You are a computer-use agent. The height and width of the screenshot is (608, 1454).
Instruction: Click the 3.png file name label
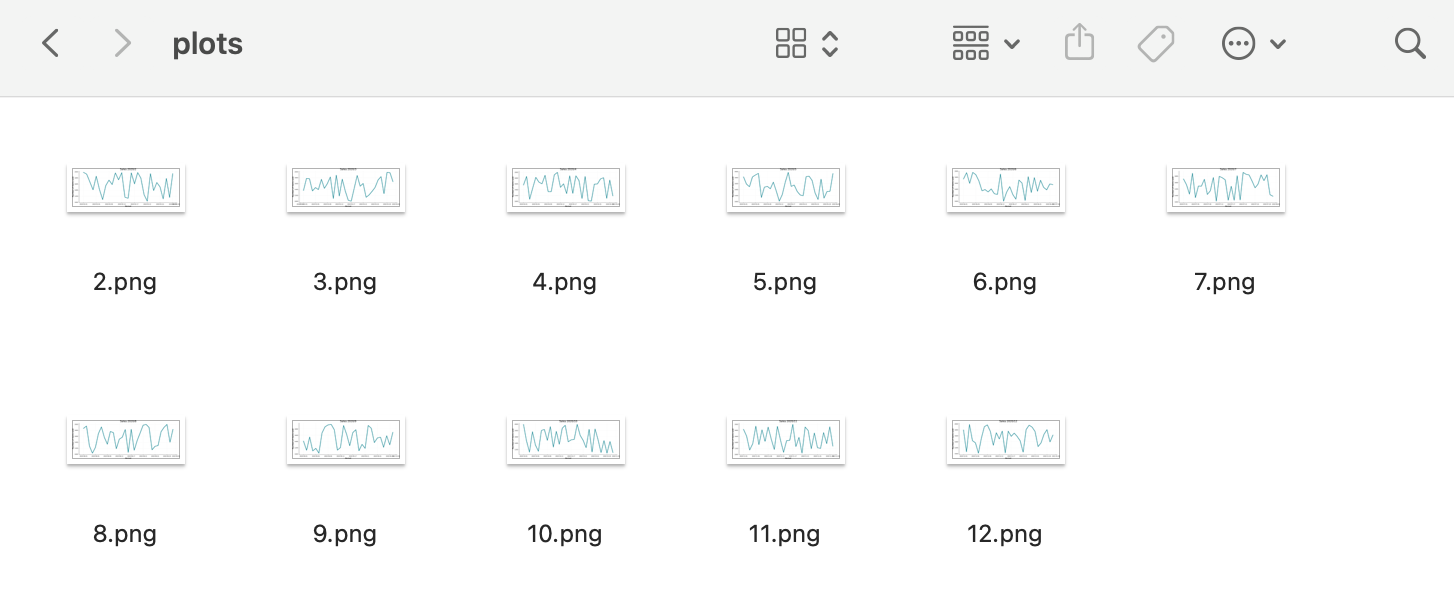click(345, 282)
